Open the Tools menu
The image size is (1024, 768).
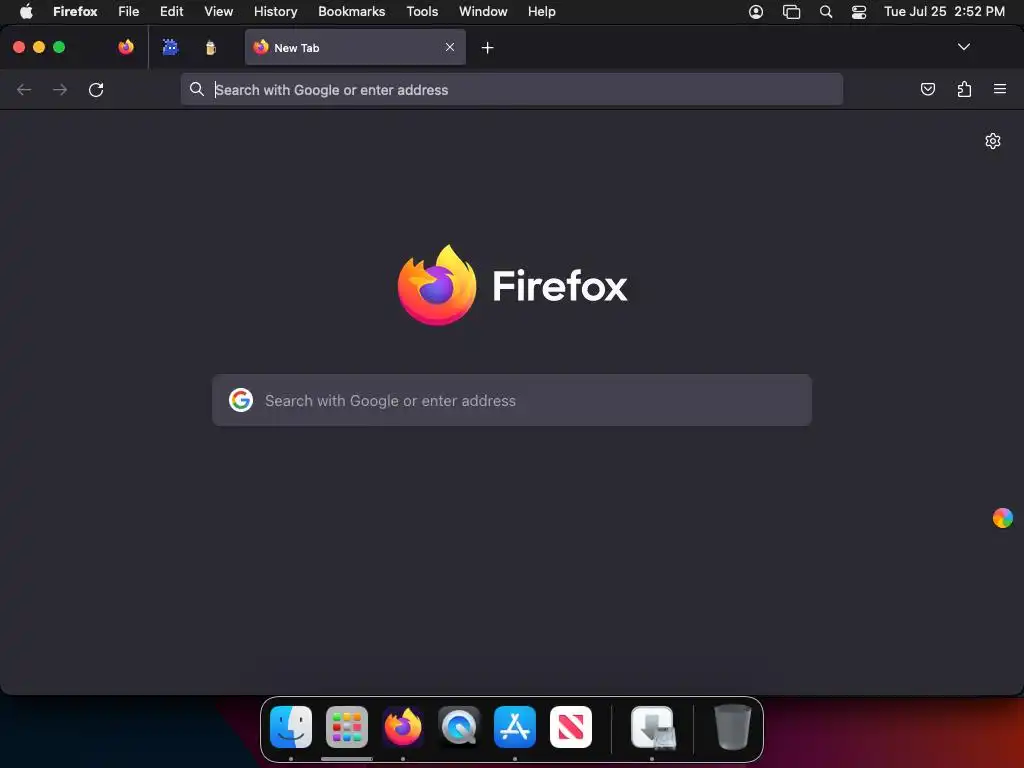coord(422,12)
